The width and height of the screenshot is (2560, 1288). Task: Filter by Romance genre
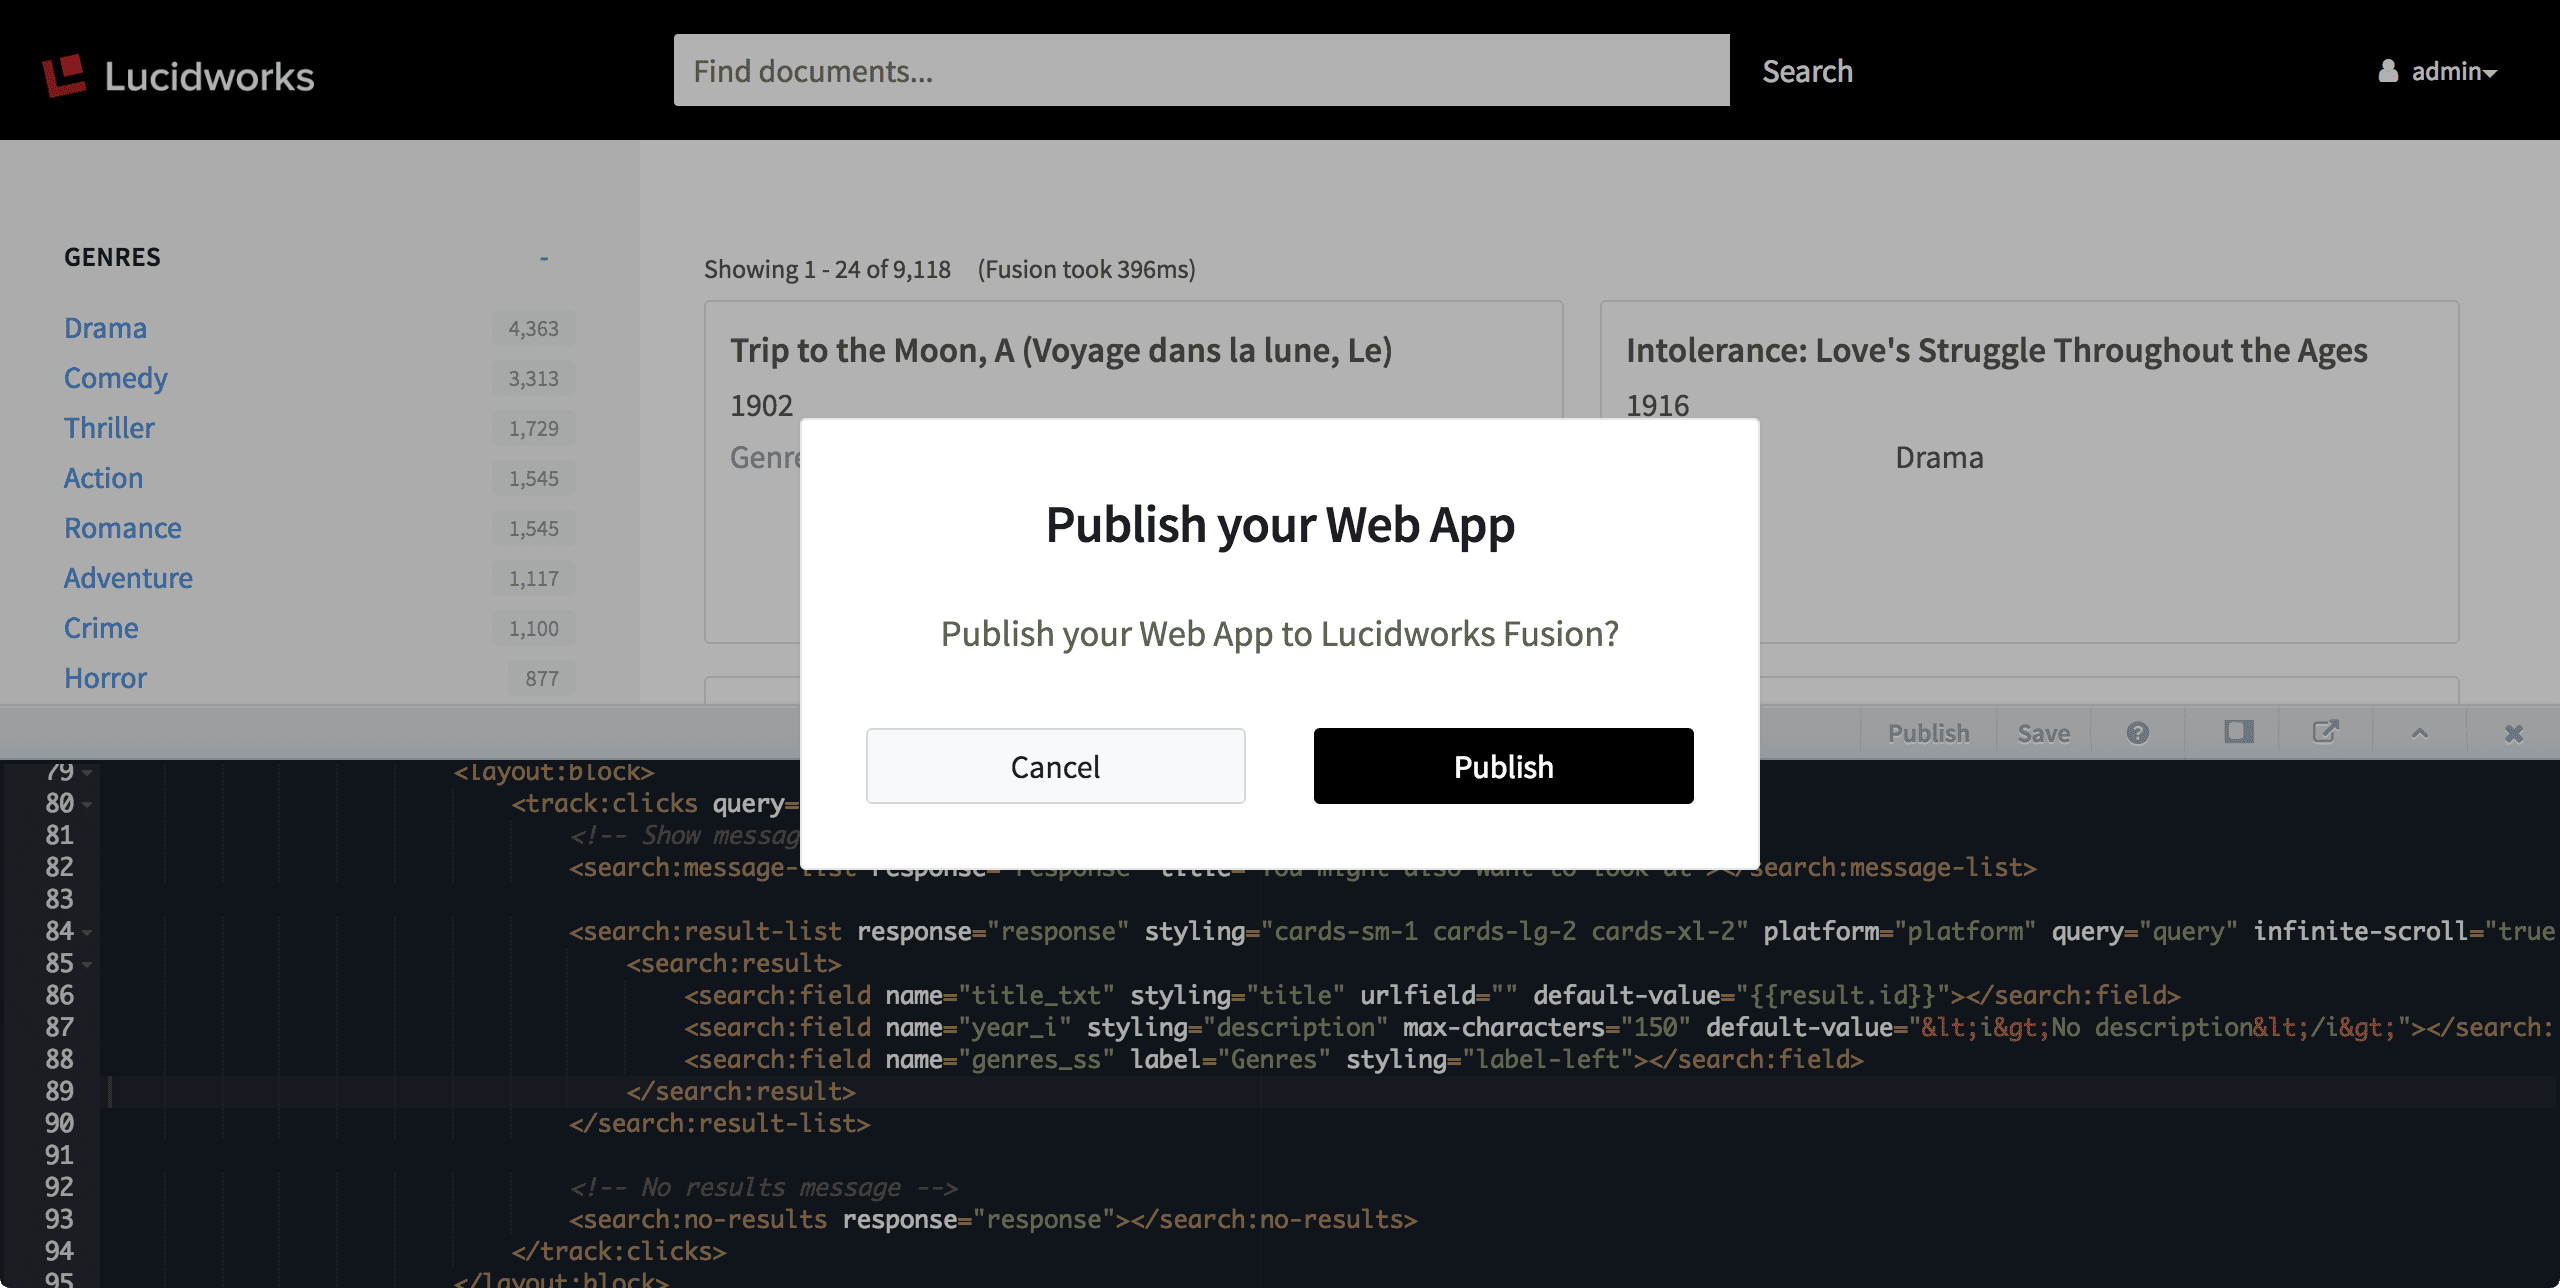(x=123, y=528)
